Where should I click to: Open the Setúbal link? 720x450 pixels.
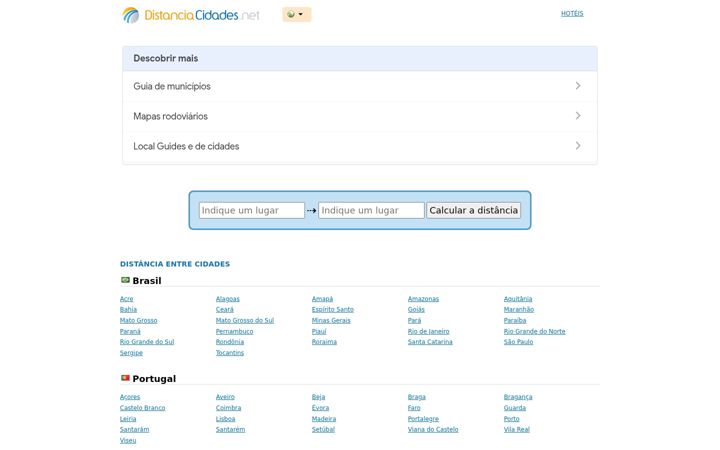click(323, 430)
